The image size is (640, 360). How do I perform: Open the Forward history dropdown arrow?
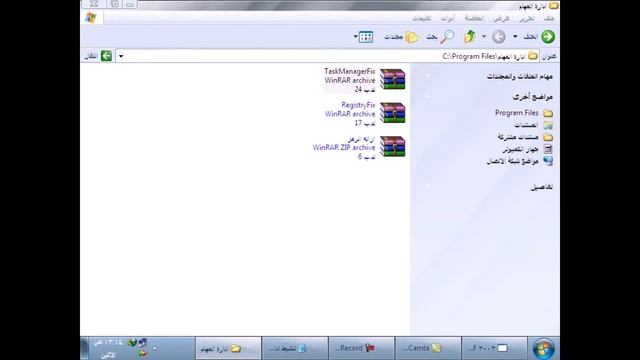click(484, 37)
